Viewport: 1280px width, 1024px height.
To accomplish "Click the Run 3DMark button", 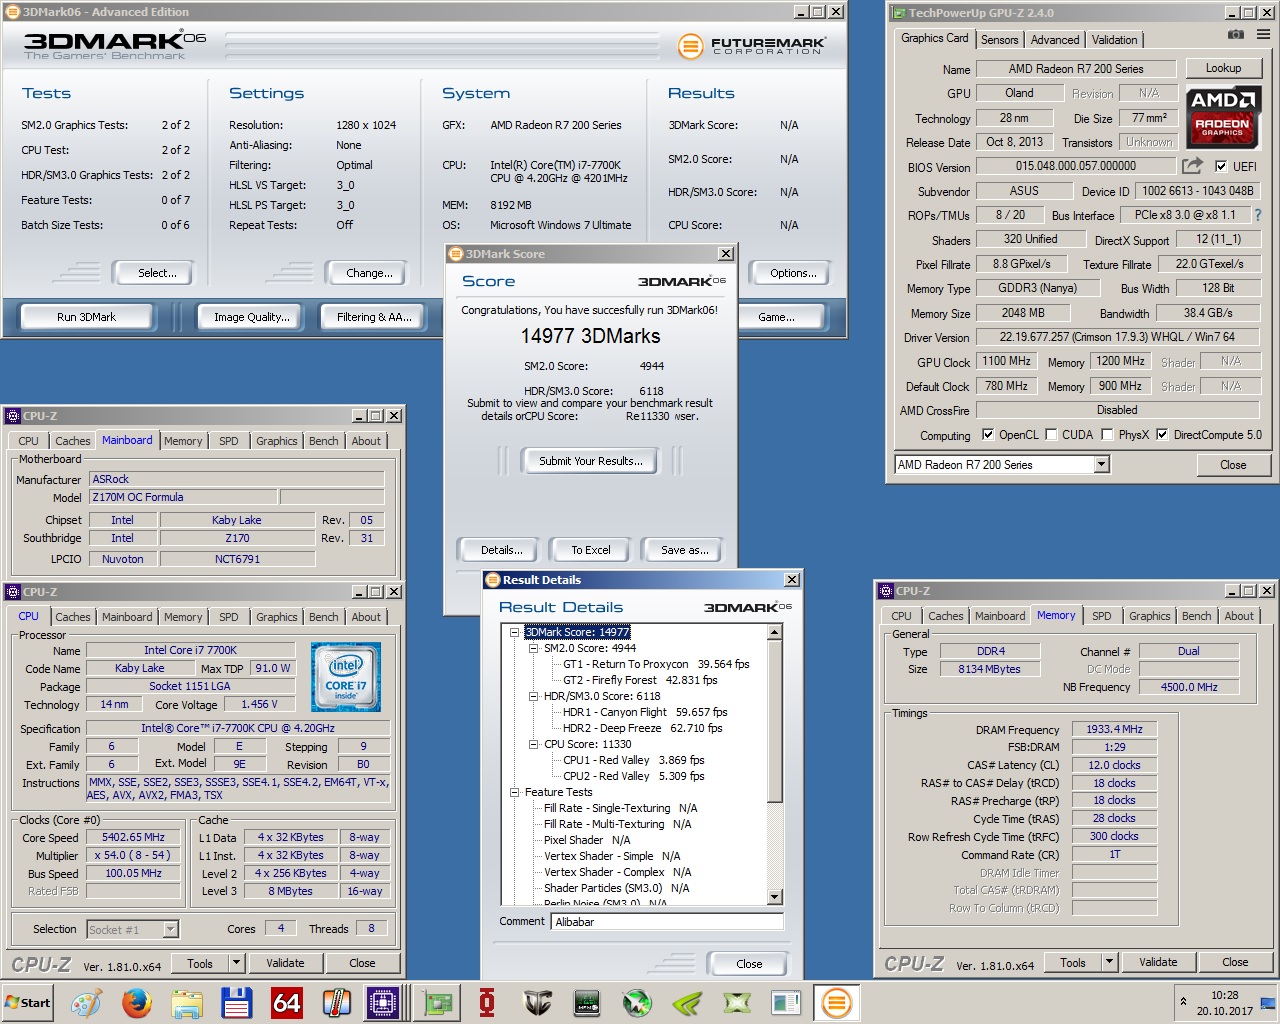I will (x=86, y=317).
